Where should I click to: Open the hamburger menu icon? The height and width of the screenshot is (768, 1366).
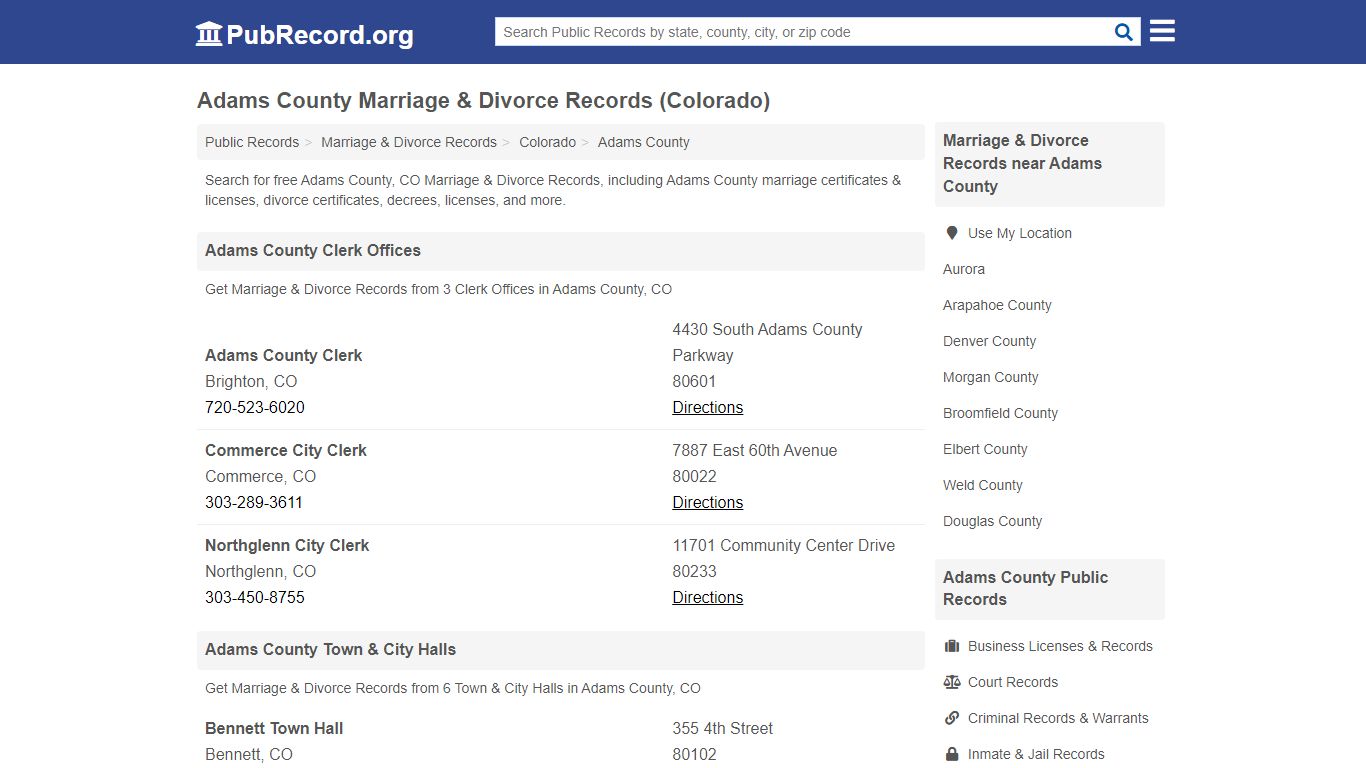(x=1162, y=31)
